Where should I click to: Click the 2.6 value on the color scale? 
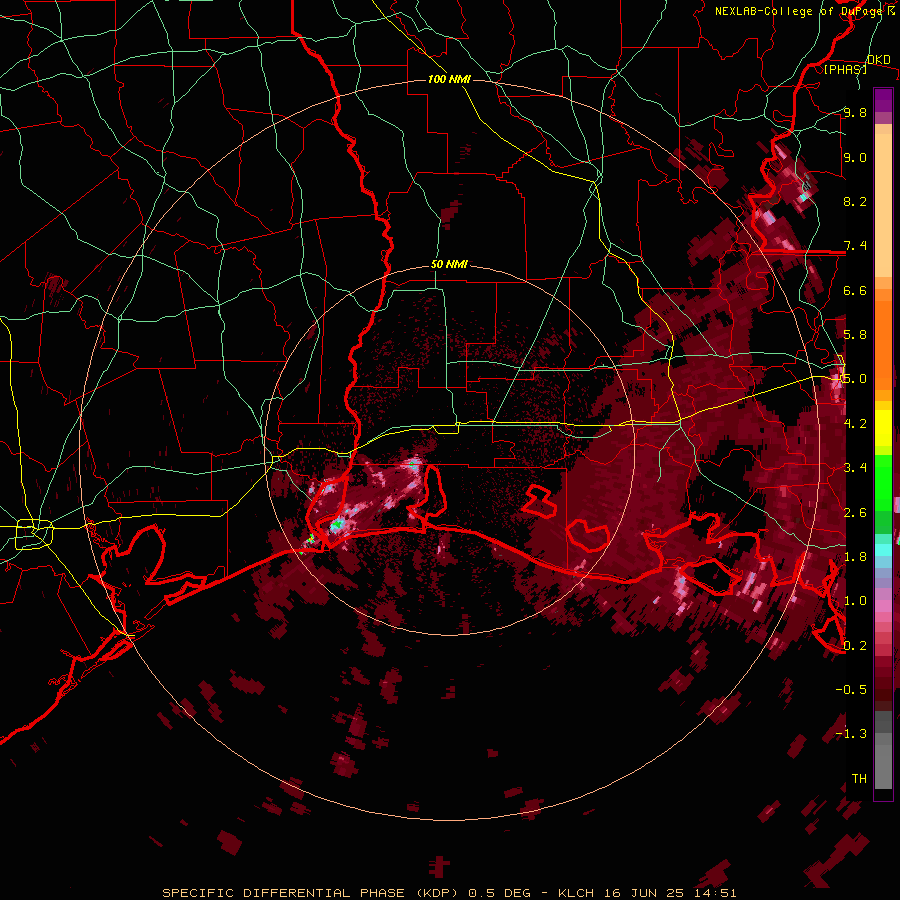(855, 513)
